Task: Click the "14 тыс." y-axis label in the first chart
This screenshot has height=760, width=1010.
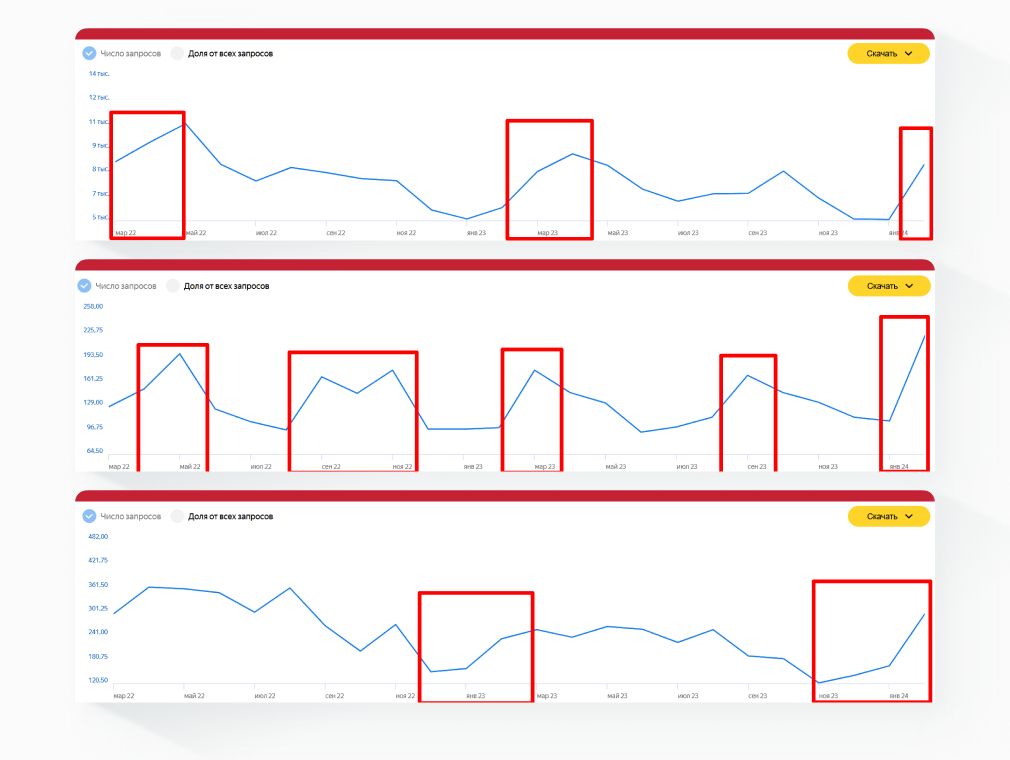Action: tap(99, 74)
